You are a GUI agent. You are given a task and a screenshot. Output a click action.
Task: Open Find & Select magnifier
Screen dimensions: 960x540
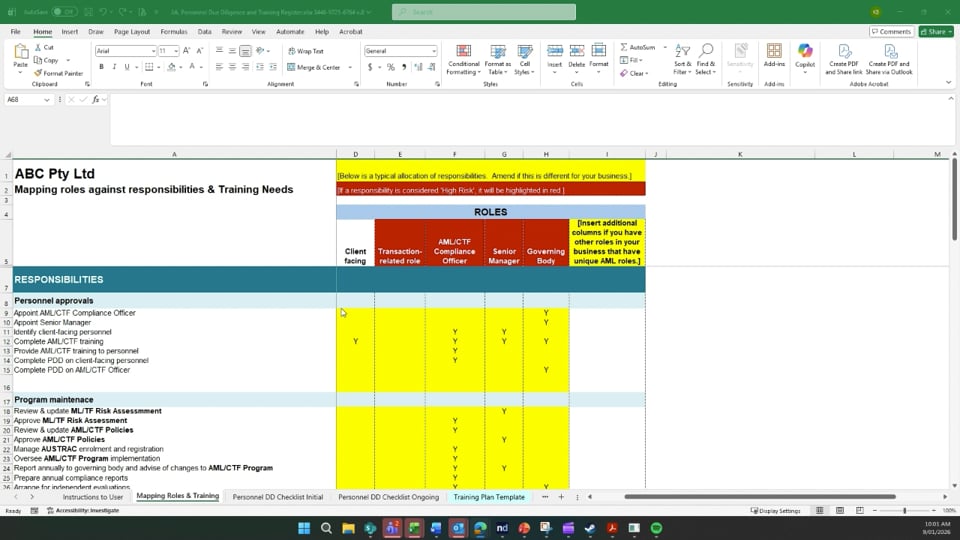click(706, 60)
